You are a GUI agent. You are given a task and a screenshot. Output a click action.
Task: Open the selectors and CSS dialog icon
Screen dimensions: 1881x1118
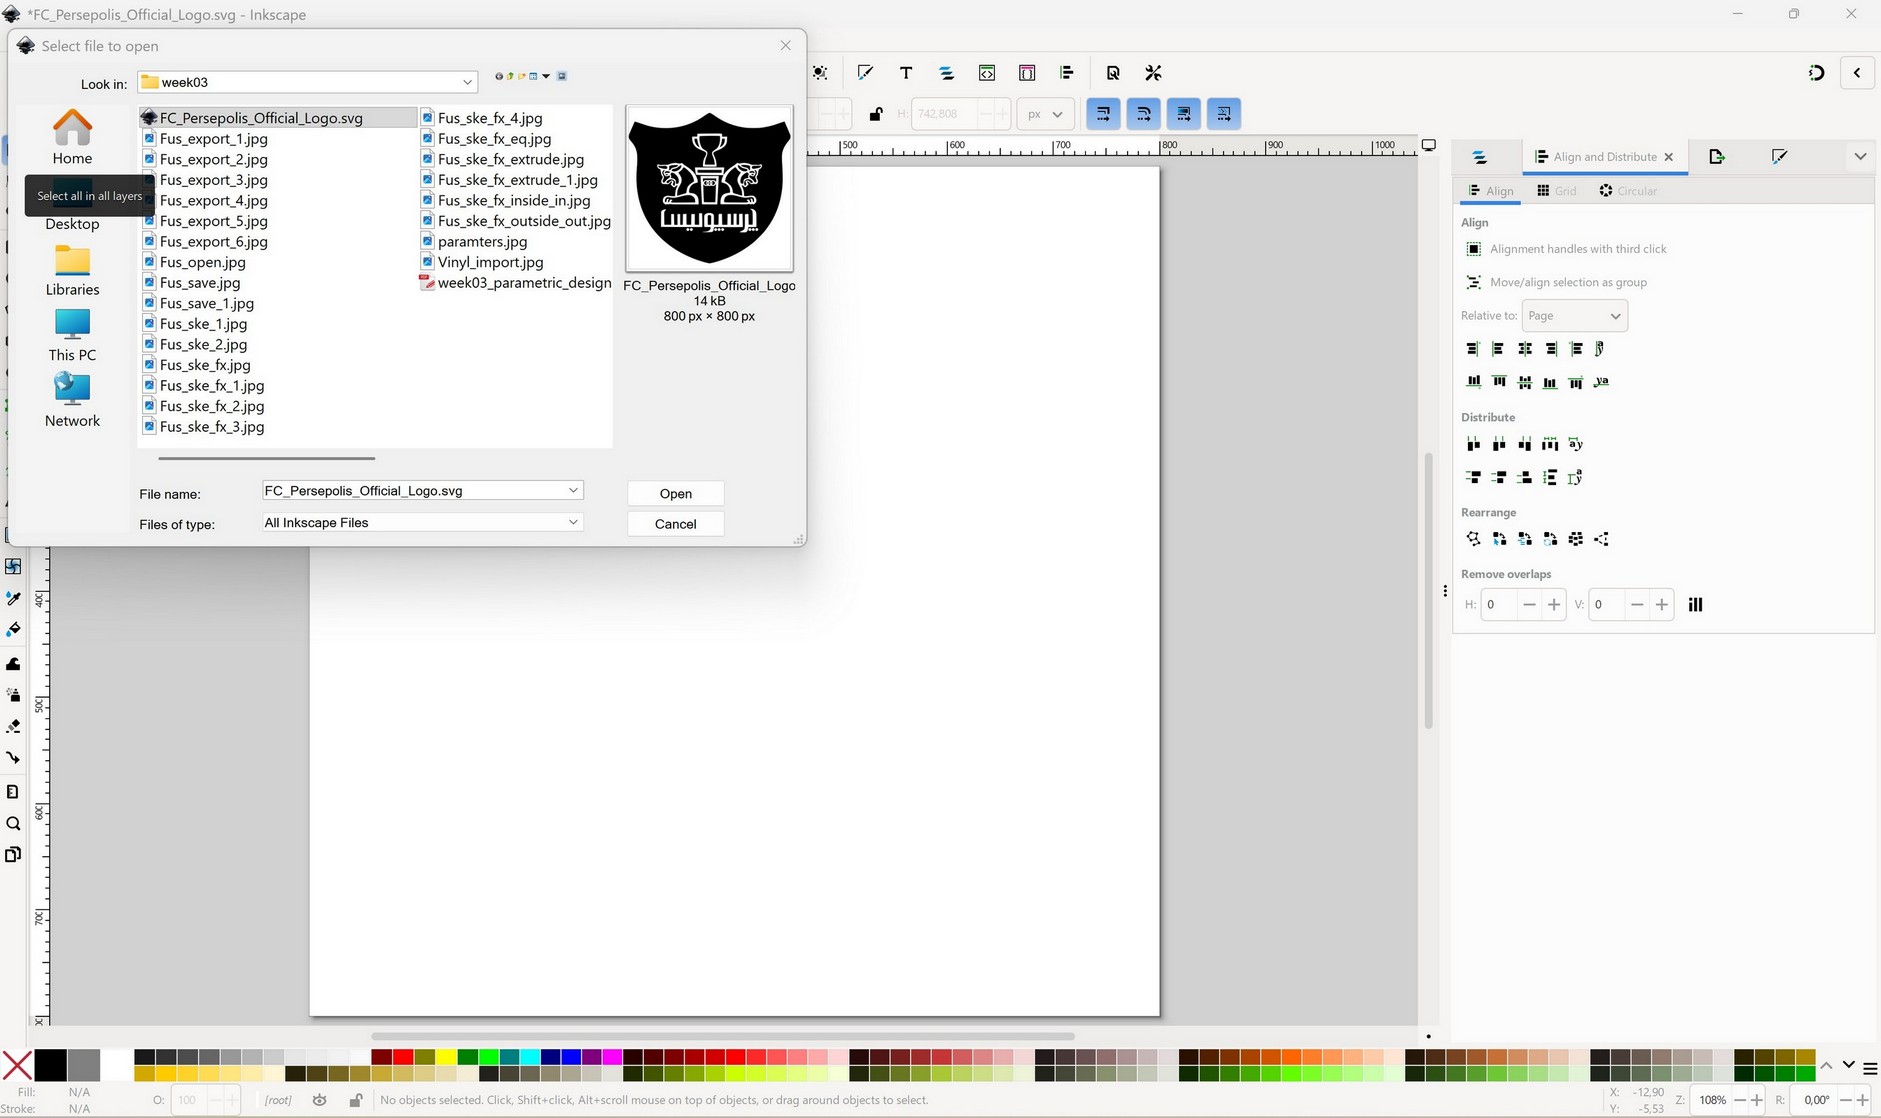click(x=1027, y=73)
